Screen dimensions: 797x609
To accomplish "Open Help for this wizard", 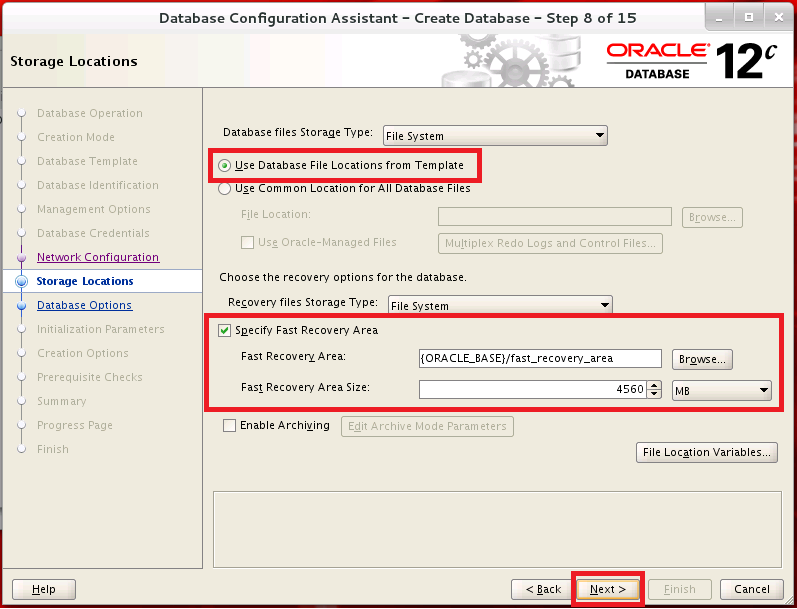I will point(44,589).
